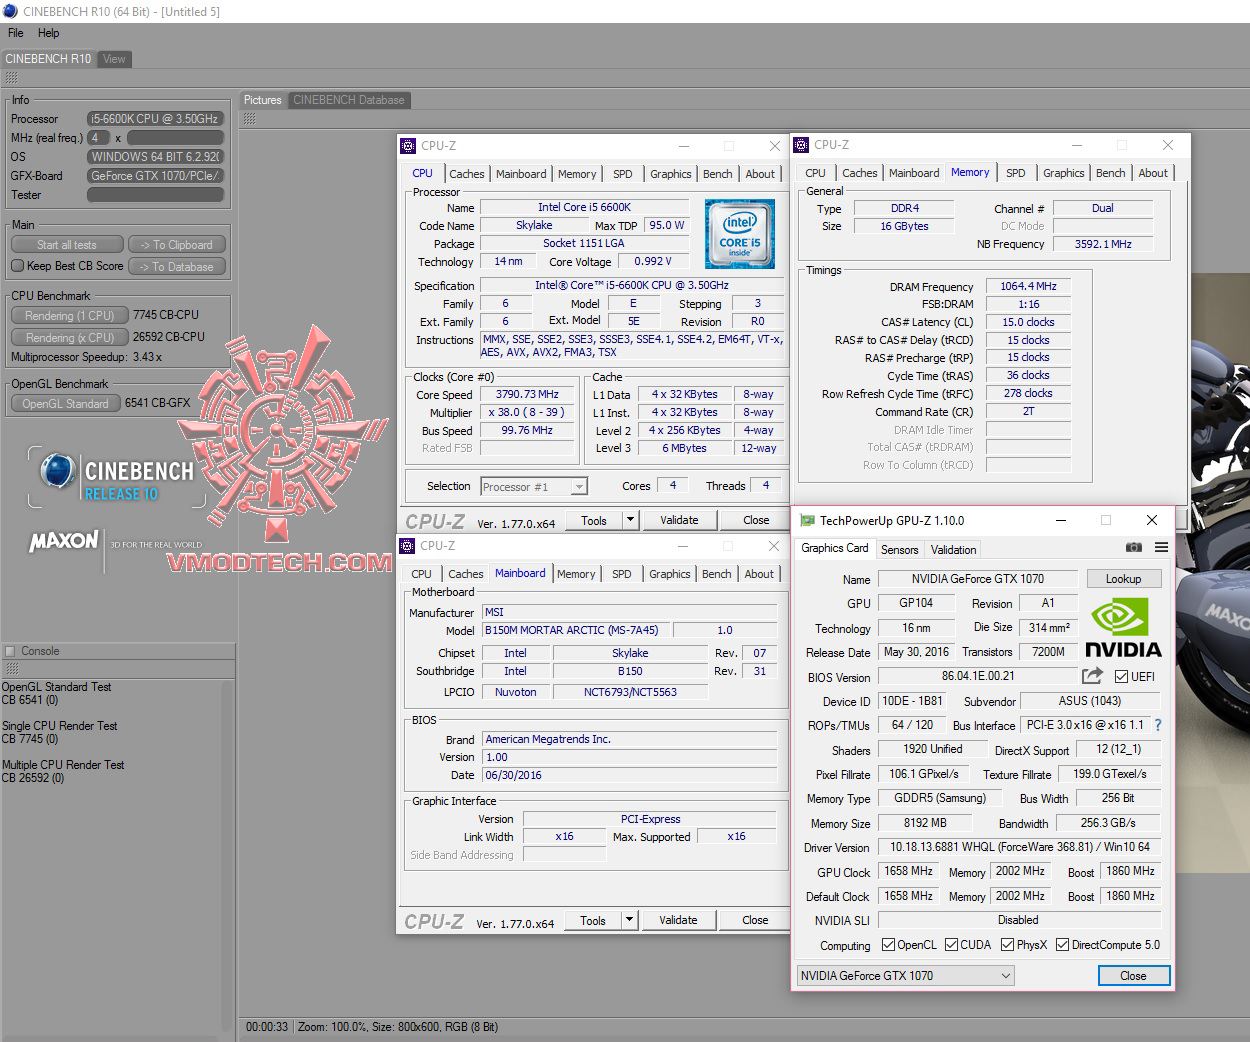Open the NVIDIA GeForce GTX 1070 GPU selector

coord(905,976)
